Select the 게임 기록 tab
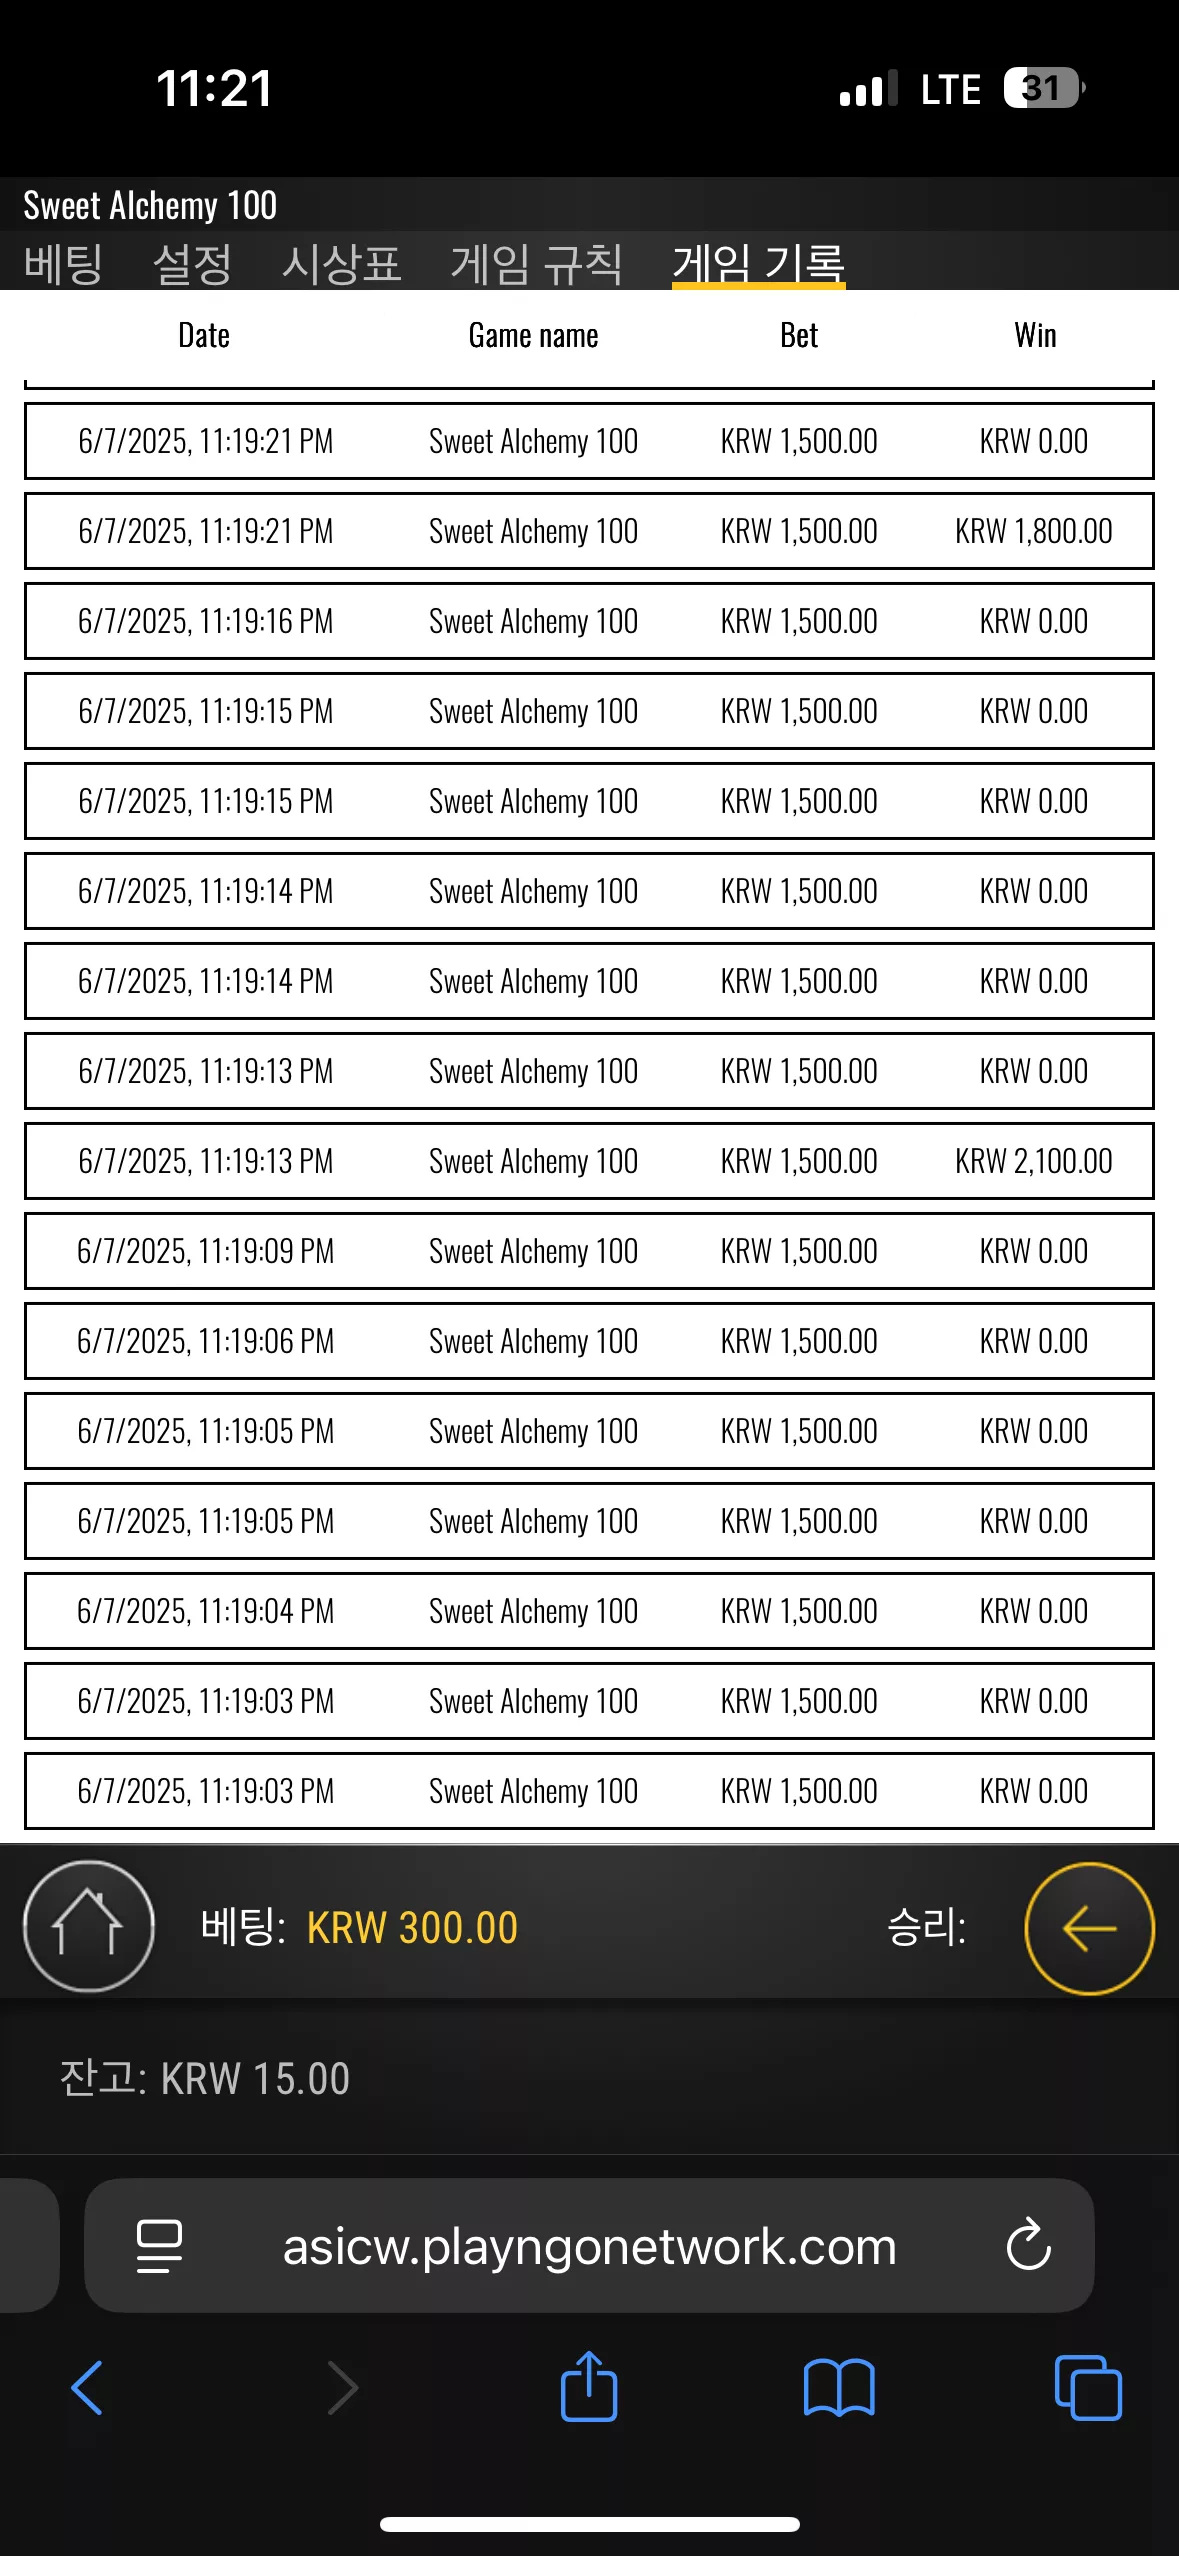 tap(759, 264)
